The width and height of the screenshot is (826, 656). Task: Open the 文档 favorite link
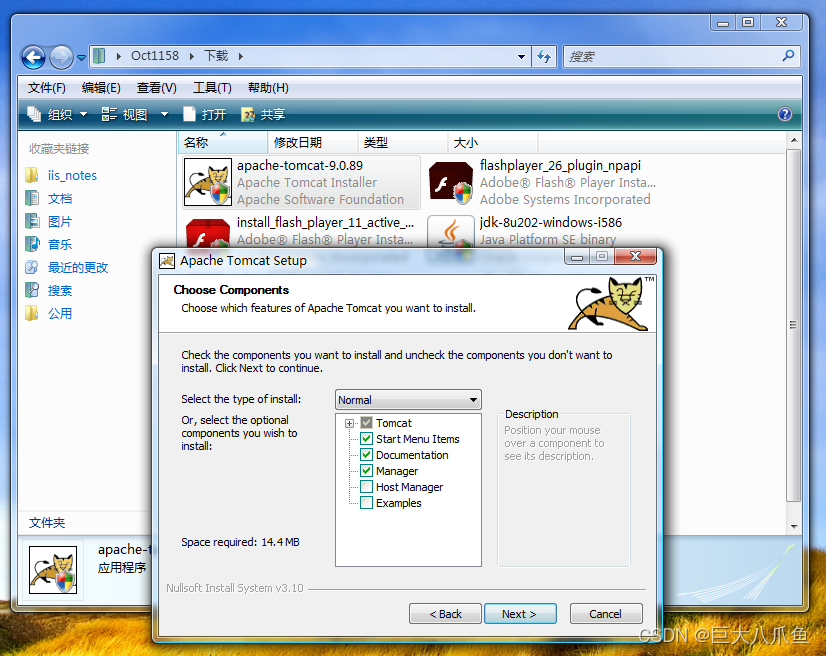[60, 199]
